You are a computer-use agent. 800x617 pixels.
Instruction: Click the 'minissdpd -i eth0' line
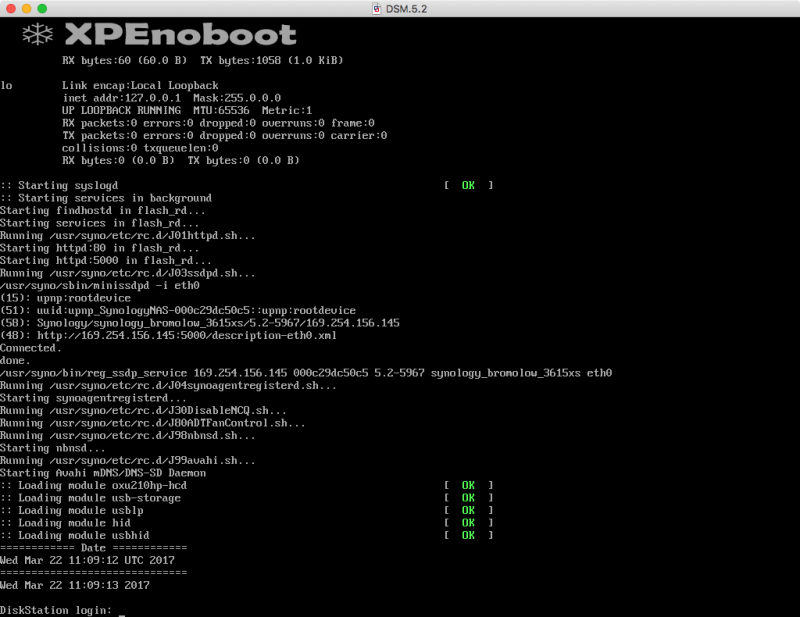tap(99, 285)
